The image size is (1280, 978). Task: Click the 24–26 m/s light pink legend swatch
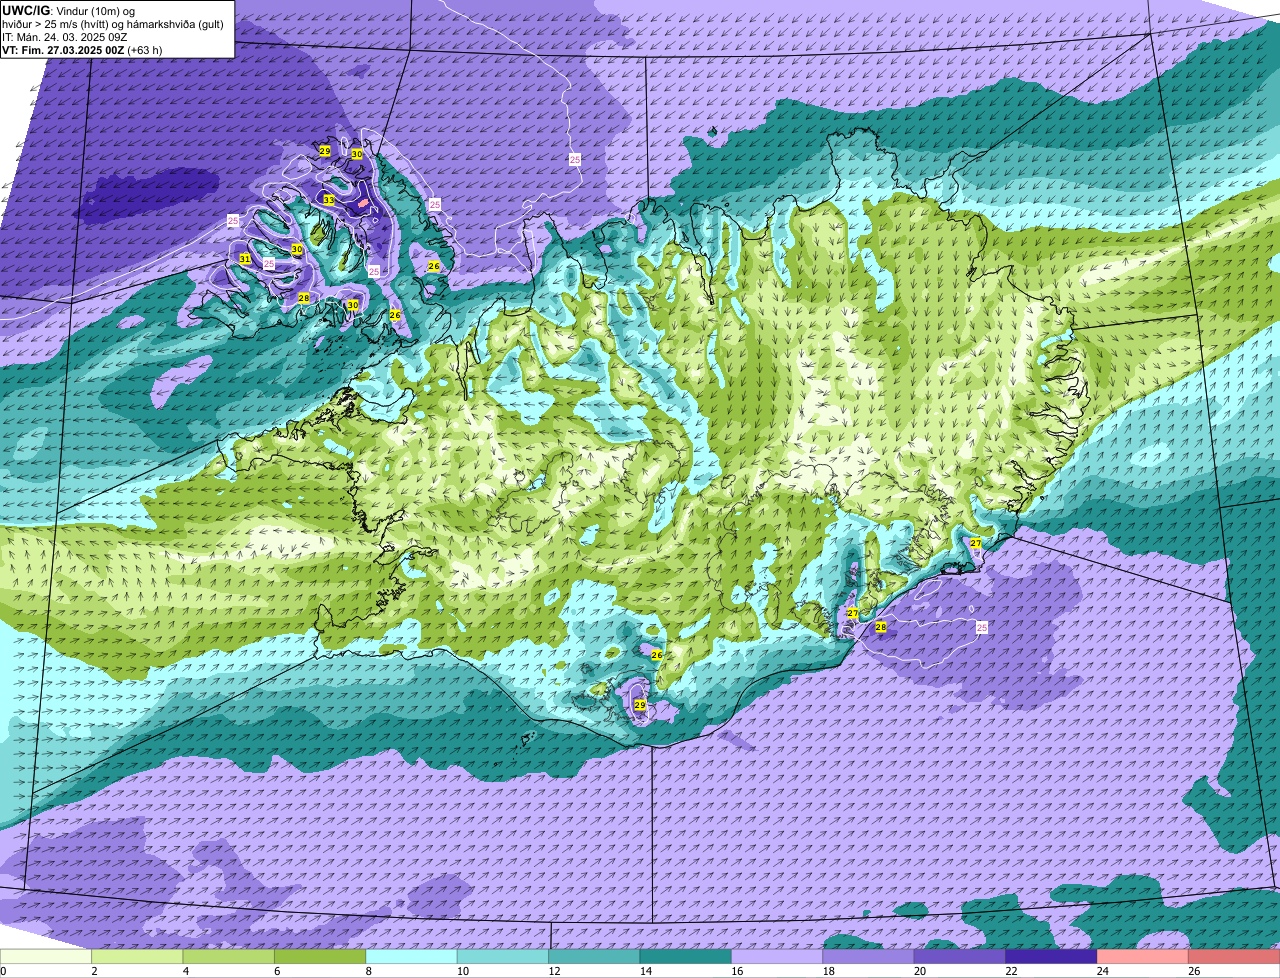(x=1143, y=956)
